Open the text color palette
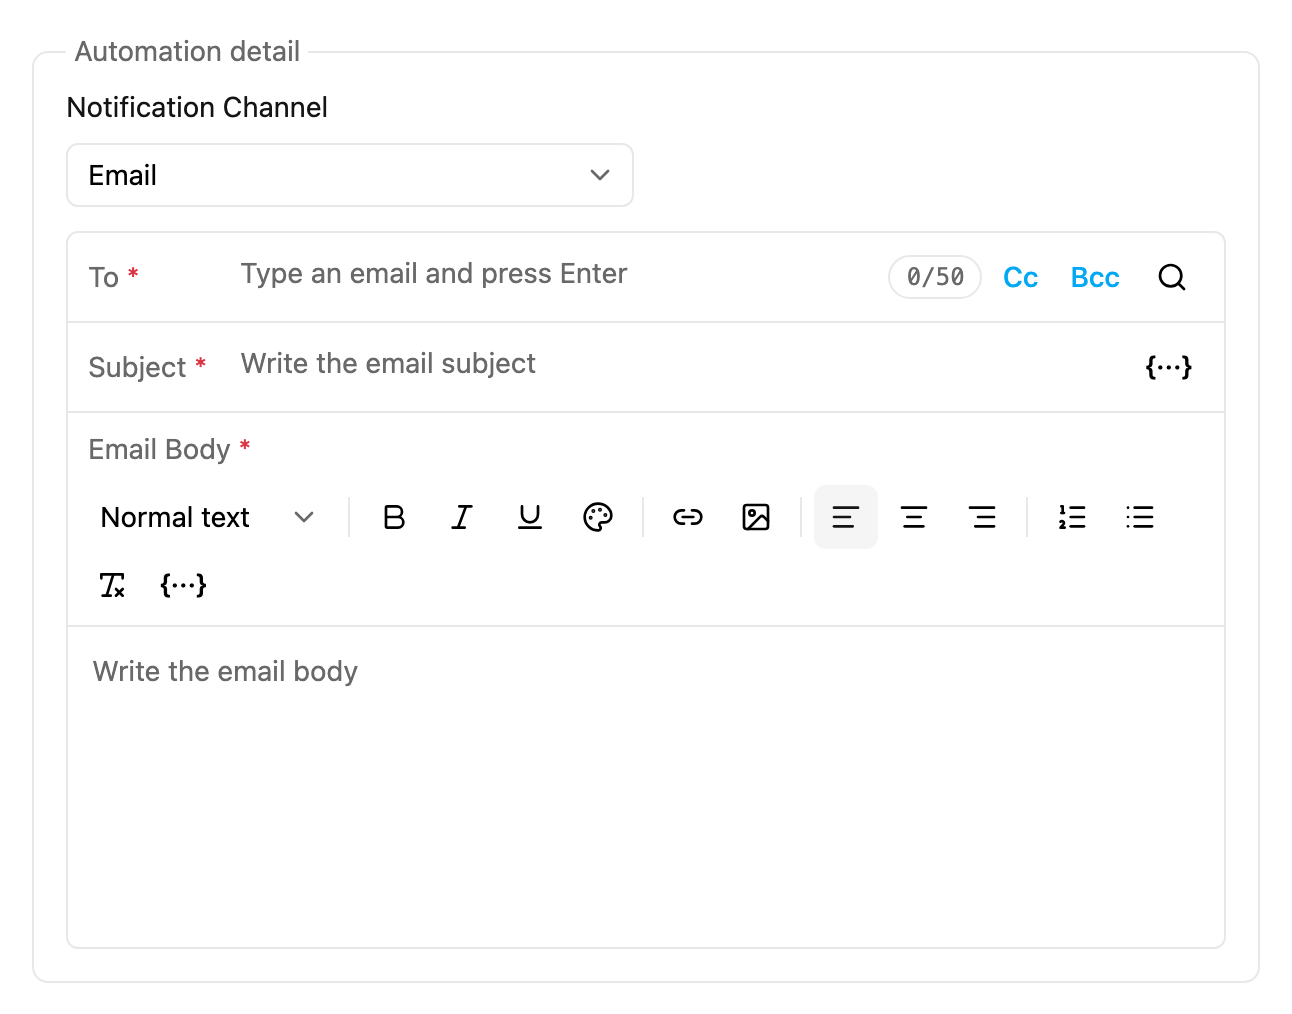This screenshot has height=1014, width=1292. coord(598,517)
